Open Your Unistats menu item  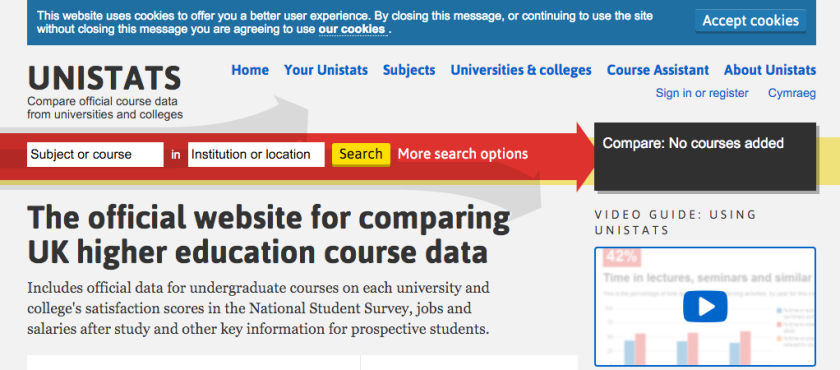click(x=326, y=70)
